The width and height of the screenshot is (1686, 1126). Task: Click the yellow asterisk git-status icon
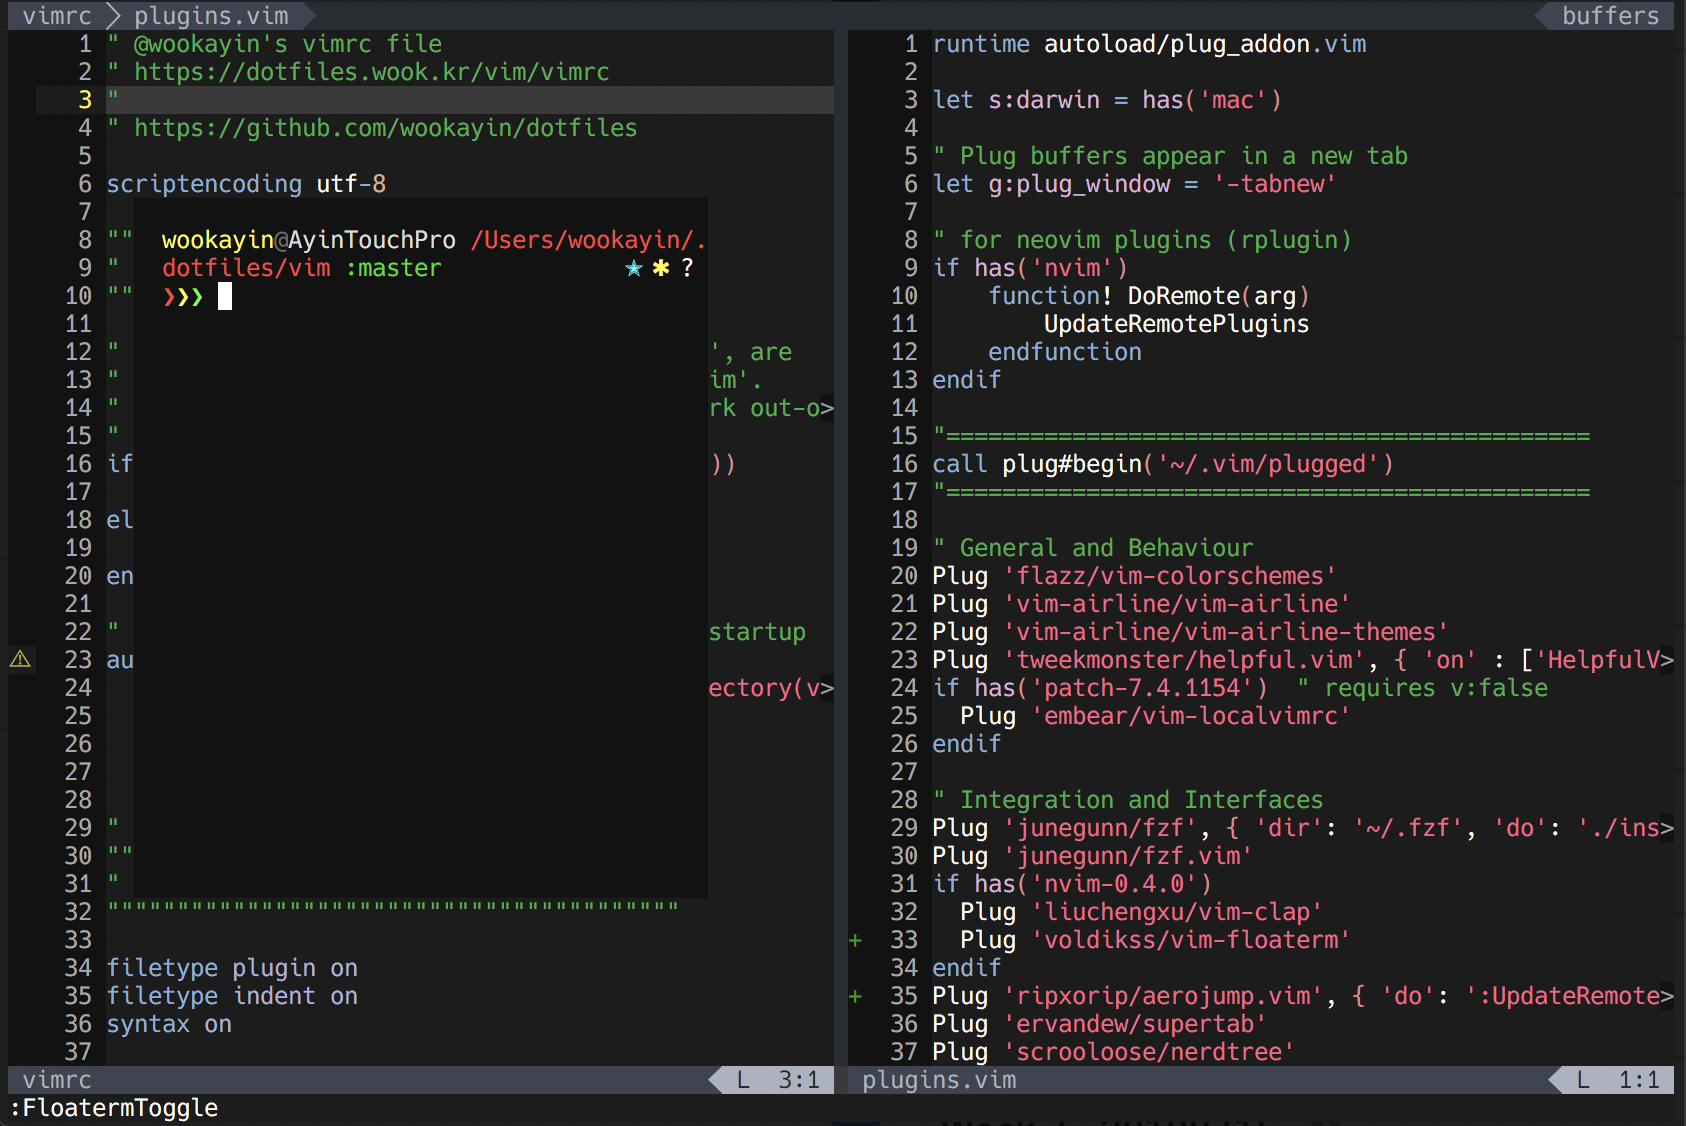click(660, 268)
